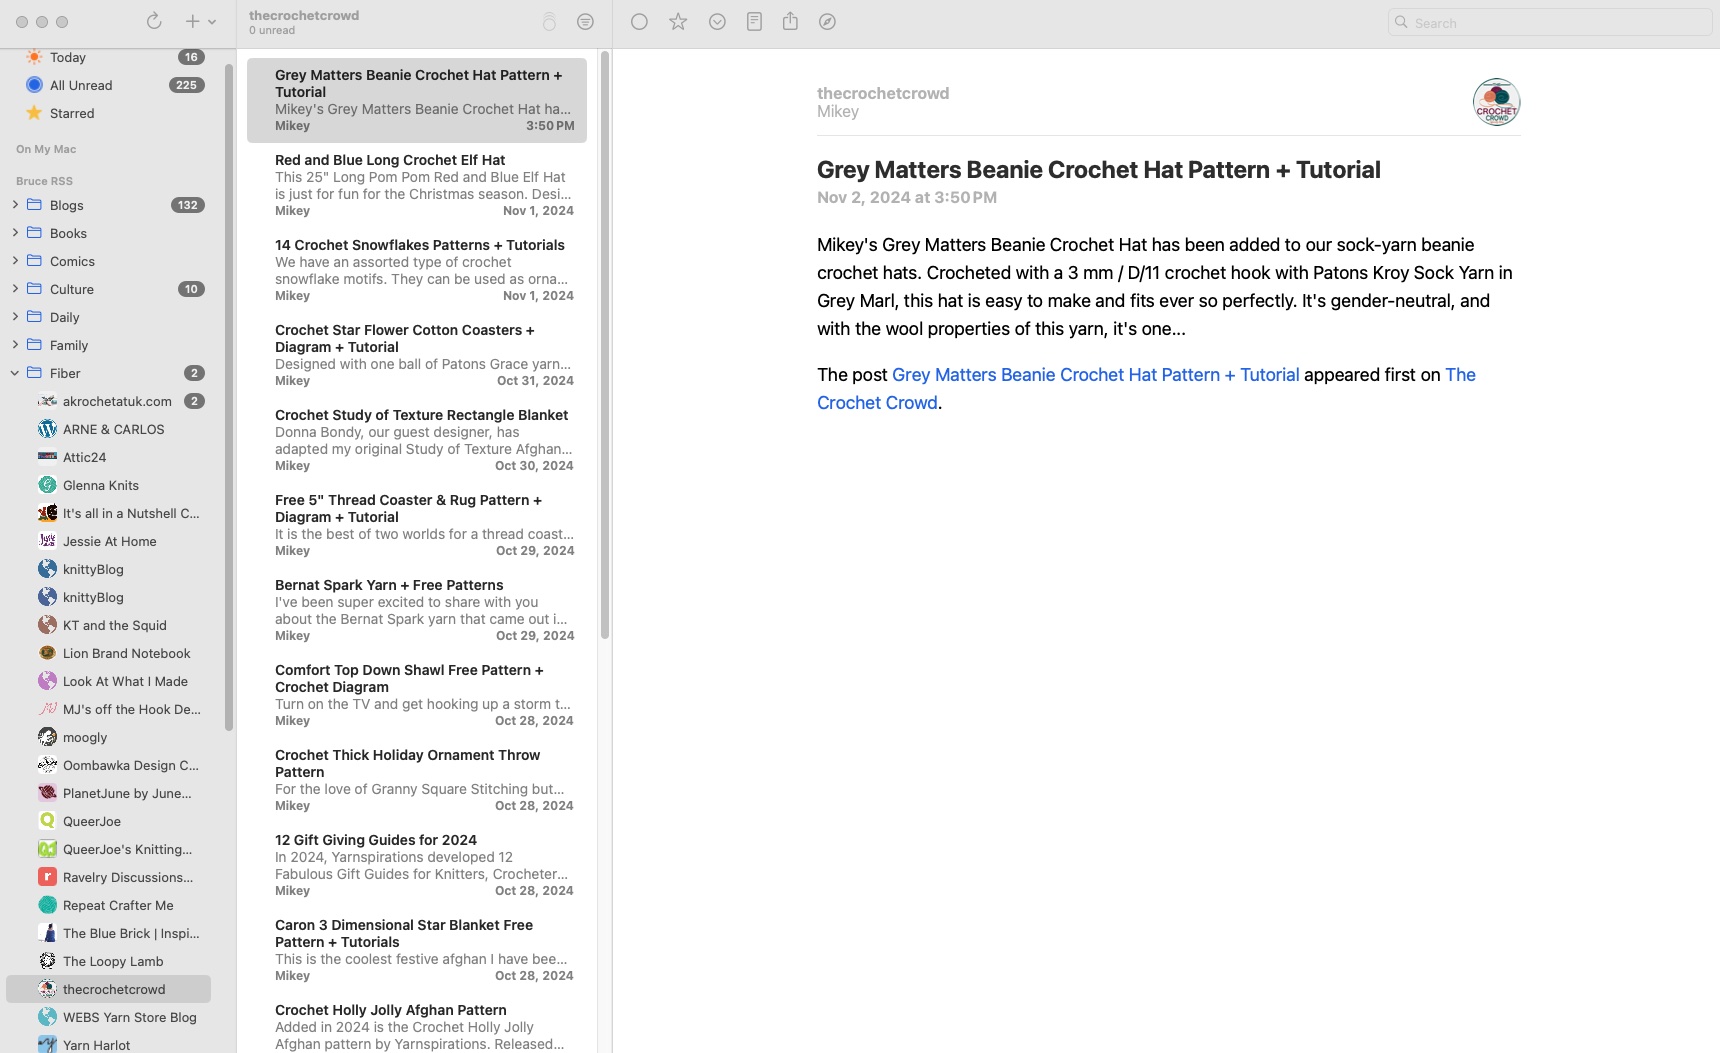
Task: Open The Loopy Lamb feed
Action: [x=108, y=961]
